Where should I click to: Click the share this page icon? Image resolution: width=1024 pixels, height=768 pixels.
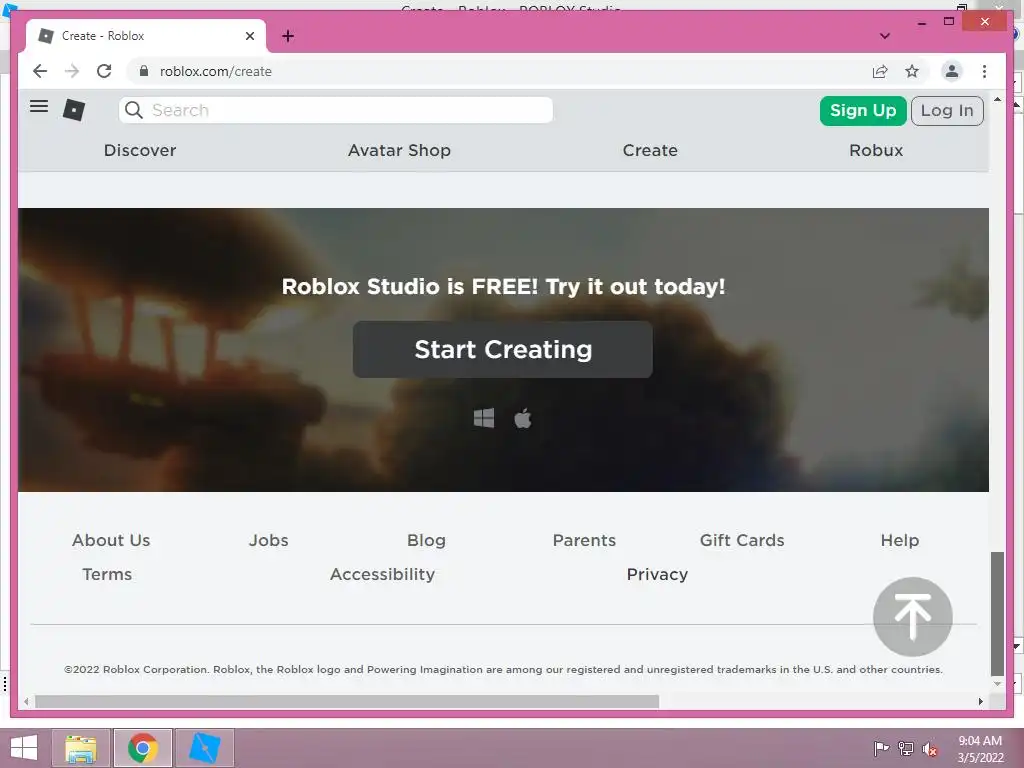[x=880, y=71]
